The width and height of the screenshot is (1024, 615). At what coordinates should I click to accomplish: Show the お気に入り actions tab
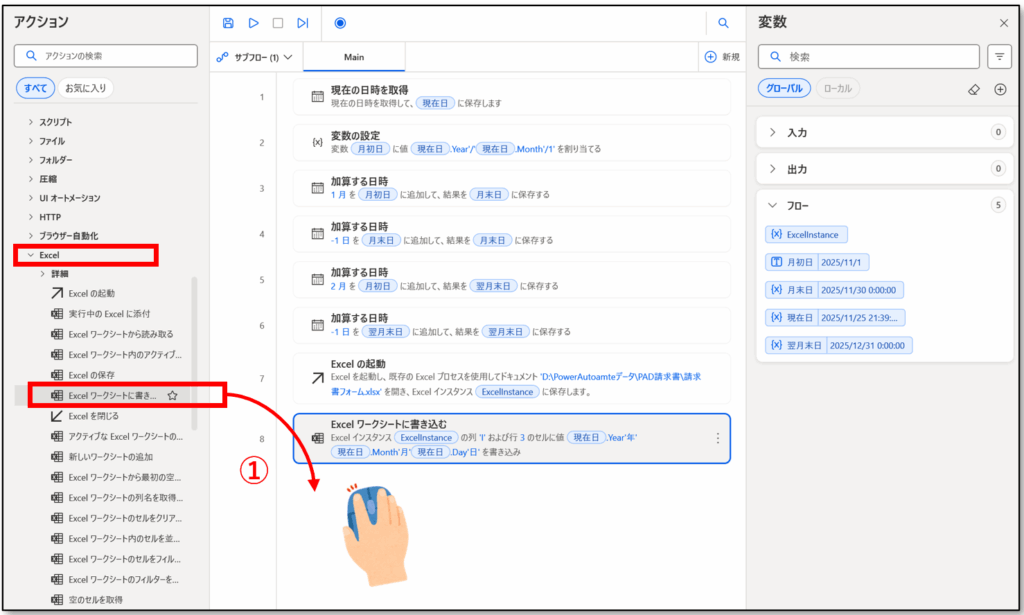(85, 88)
